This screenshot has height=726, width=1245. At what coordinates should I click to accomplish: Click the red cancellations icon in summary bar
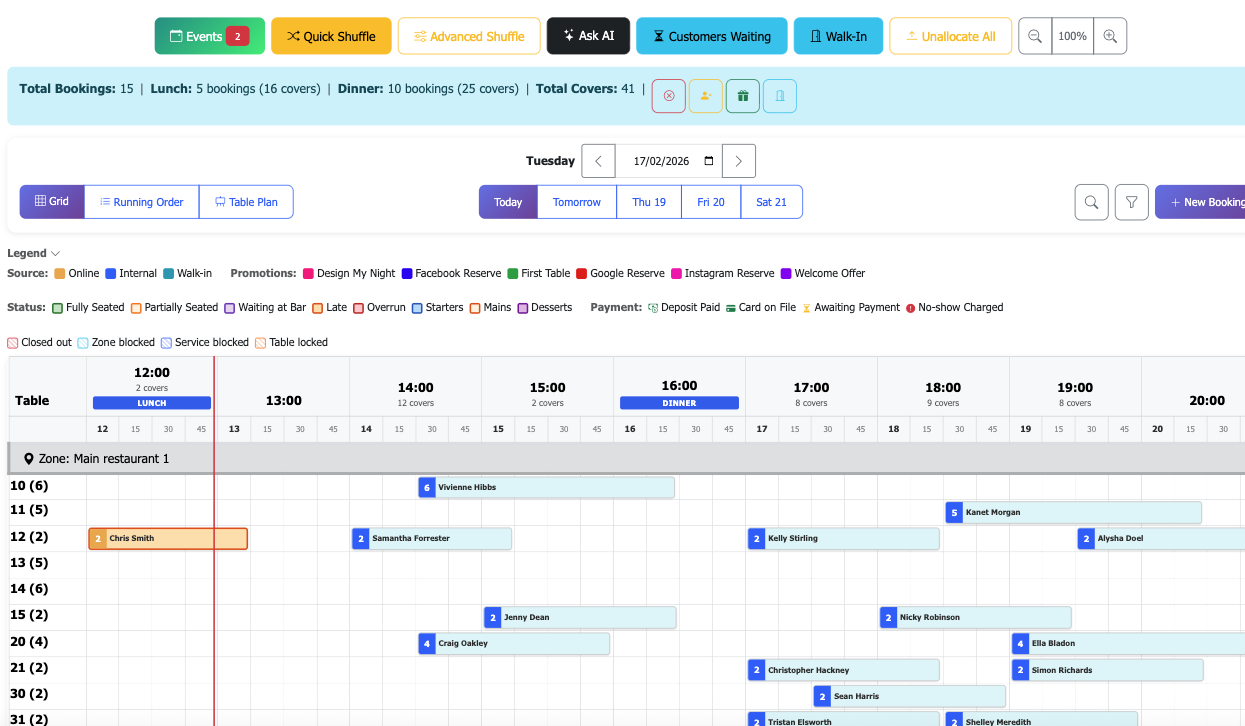coord(668,96)
